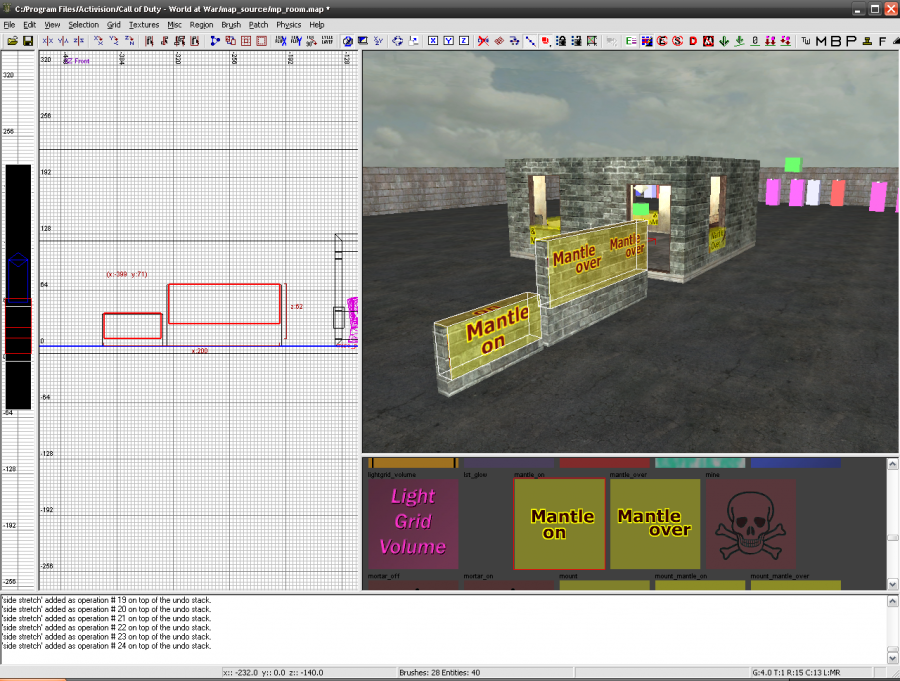
Task: Toggle the Y axis button
Action: pyautogui.click(x=448, y=41)
